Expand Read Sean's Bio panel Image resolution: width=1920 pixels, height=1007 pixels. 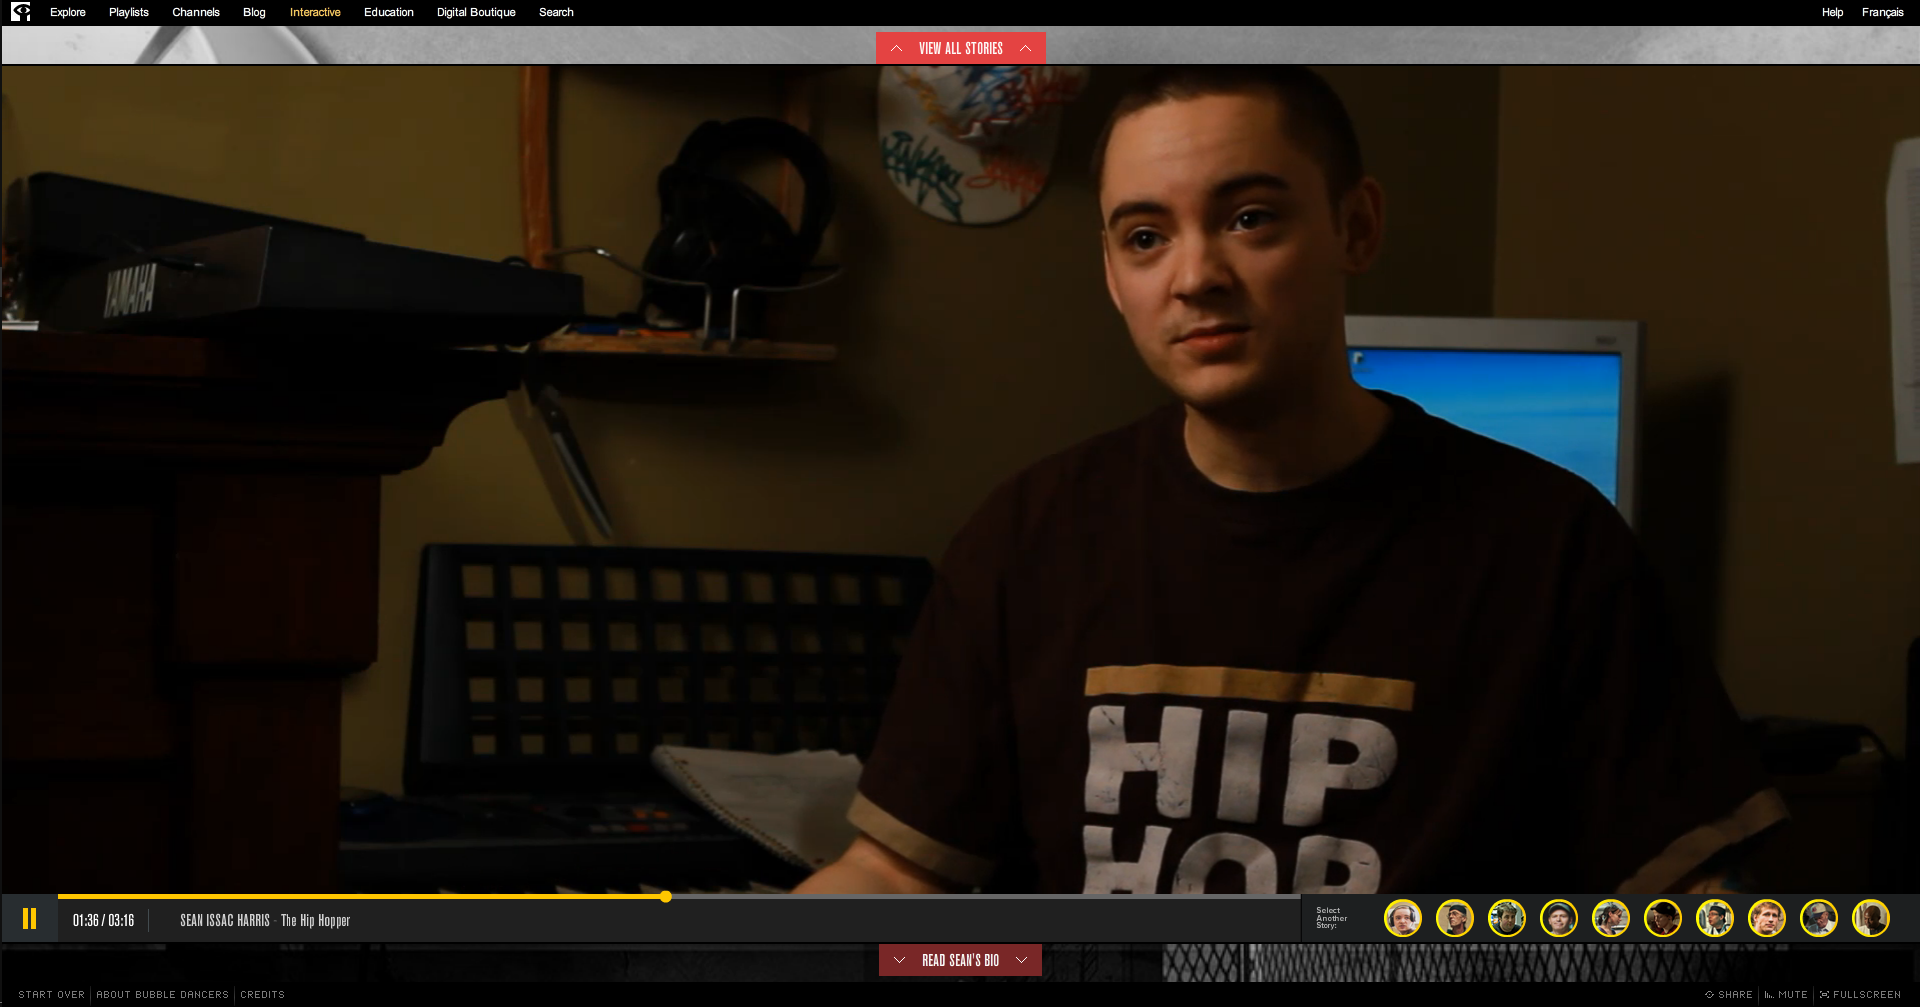tap(960, 960)
